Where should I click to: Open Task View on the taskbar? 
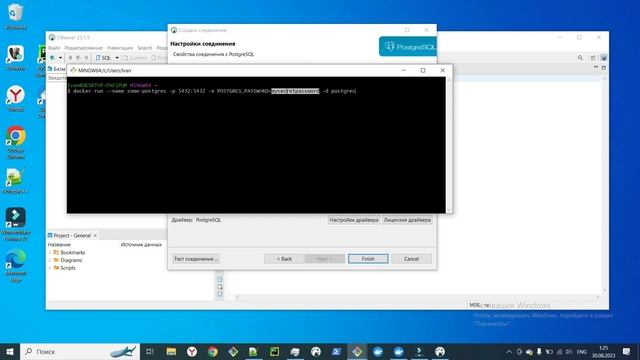click(150, 351)
